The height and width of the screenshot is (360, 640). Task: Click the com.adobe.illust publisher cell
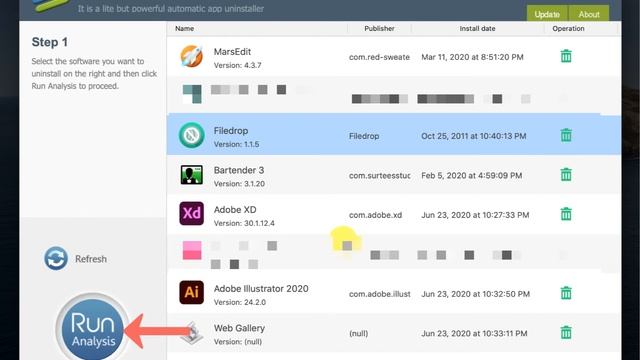tap(379, 294)
